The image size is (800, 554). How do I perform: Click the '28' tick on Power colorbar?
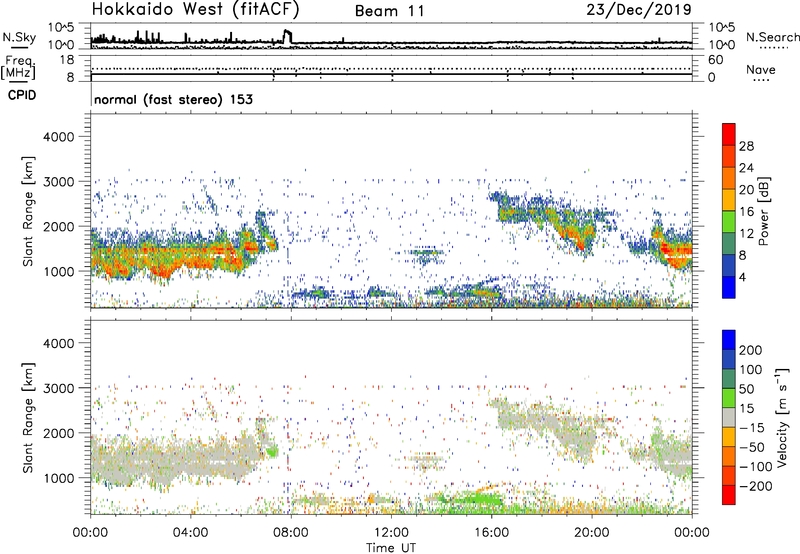(746, 146)
